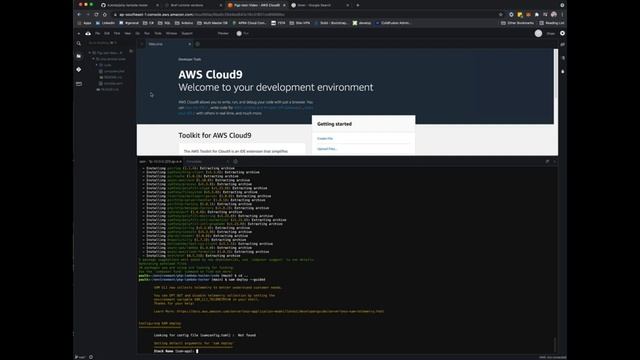Screen dimensions: 640x360
Task: Open the search panel magnifier icon
Action: 79,43
